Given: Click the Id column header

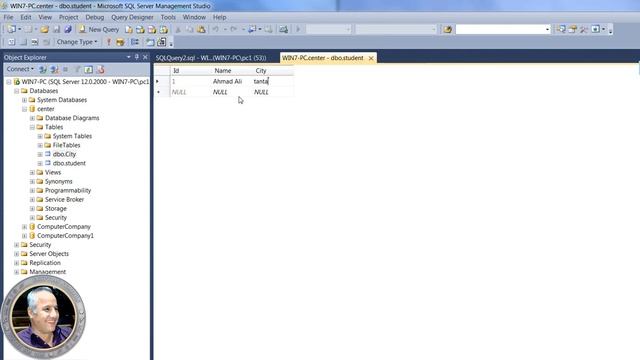Looking at the screenshot, I should click(191, 71).
